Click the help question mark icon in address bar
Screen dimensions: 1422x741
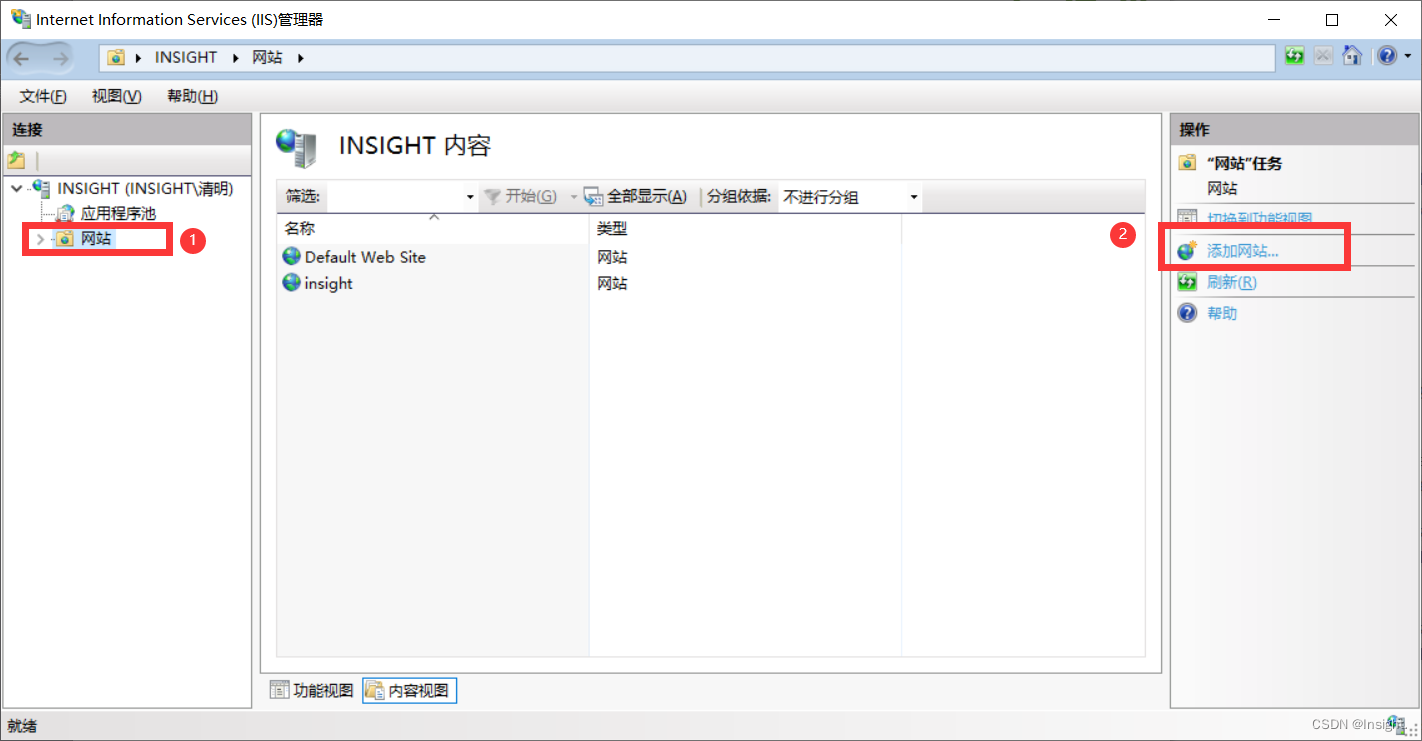point(1386,56)
